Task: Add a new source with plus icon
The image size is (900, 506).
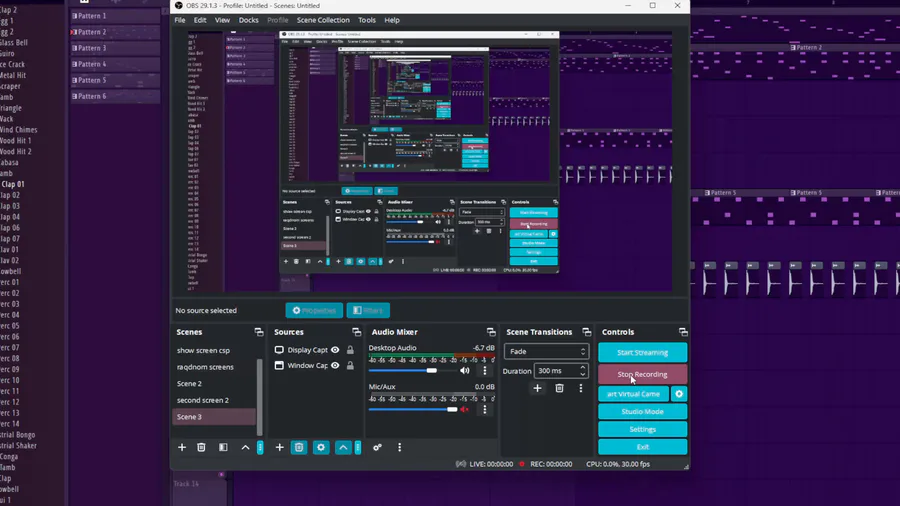Action: (x=280, y=447)
